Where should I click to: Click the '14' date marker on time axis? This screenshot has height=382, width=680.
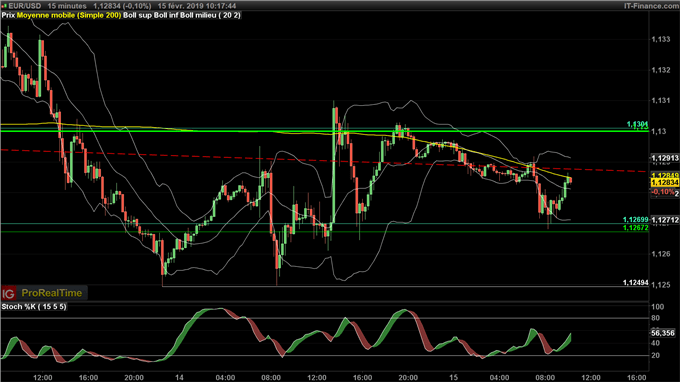pyautogui.click(x=179, y=378)
